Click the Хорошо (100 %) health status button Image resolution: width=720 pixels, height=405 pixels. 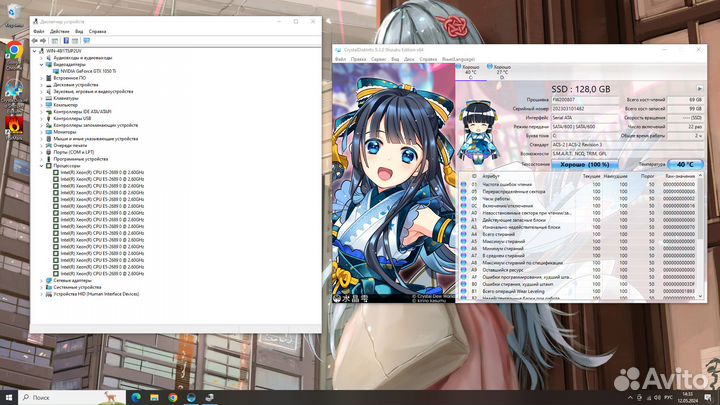pyautogui.click(x=585, y=164)
